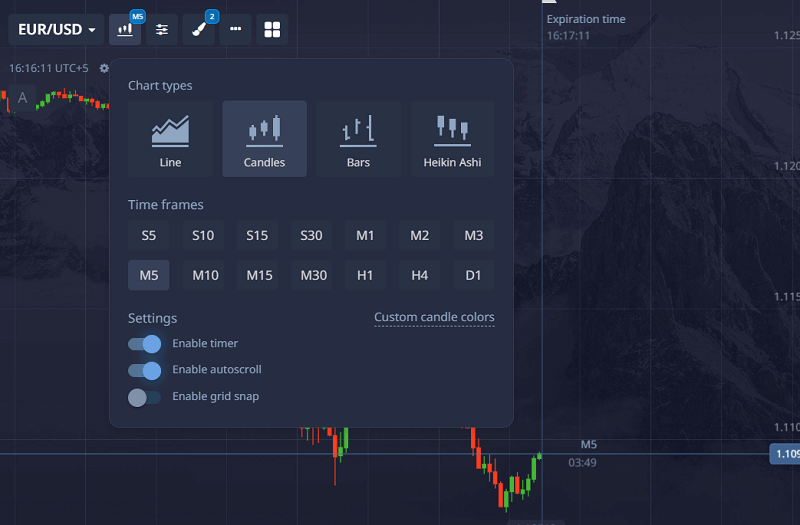This screenshot has height=525, width=800.
Task: Choose the M1 time frame
Action: click(x=365, y=235)
